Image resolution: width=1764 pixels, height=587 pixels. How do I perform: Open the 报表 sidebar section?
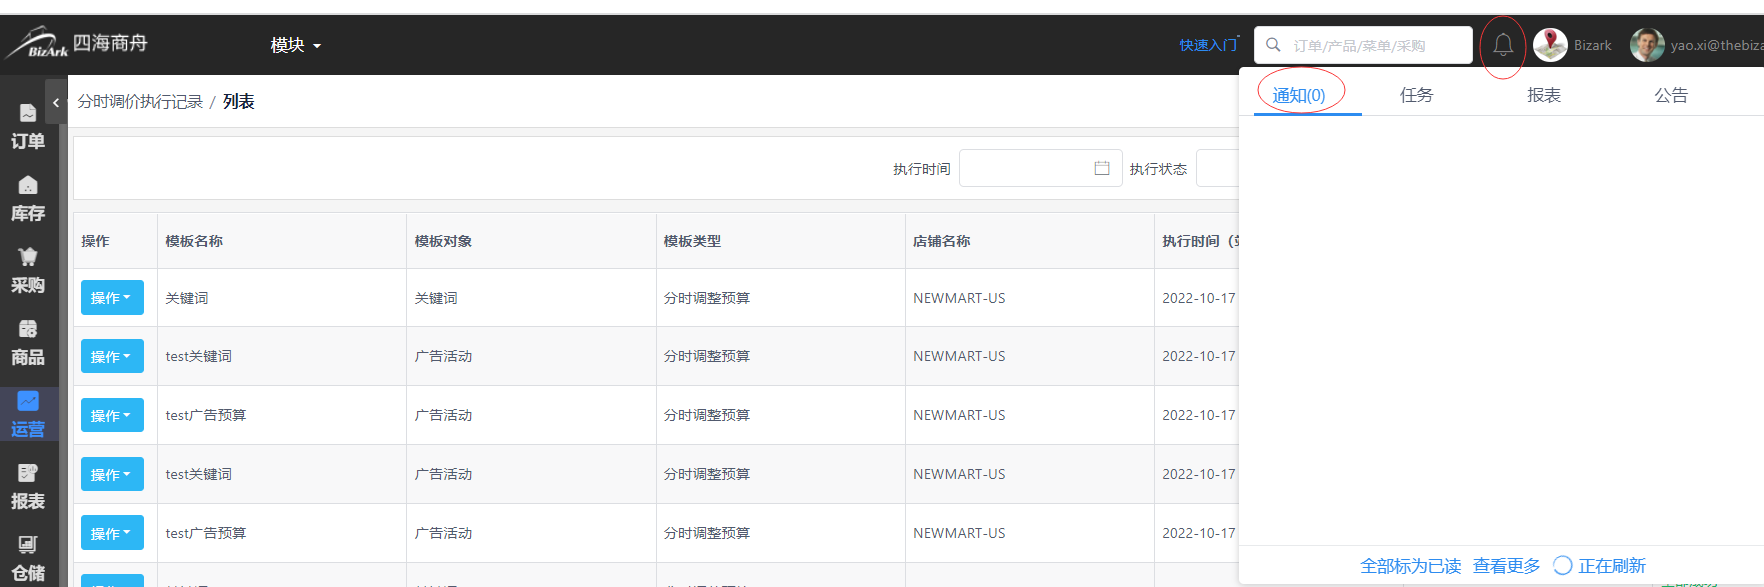pos(28,487)
